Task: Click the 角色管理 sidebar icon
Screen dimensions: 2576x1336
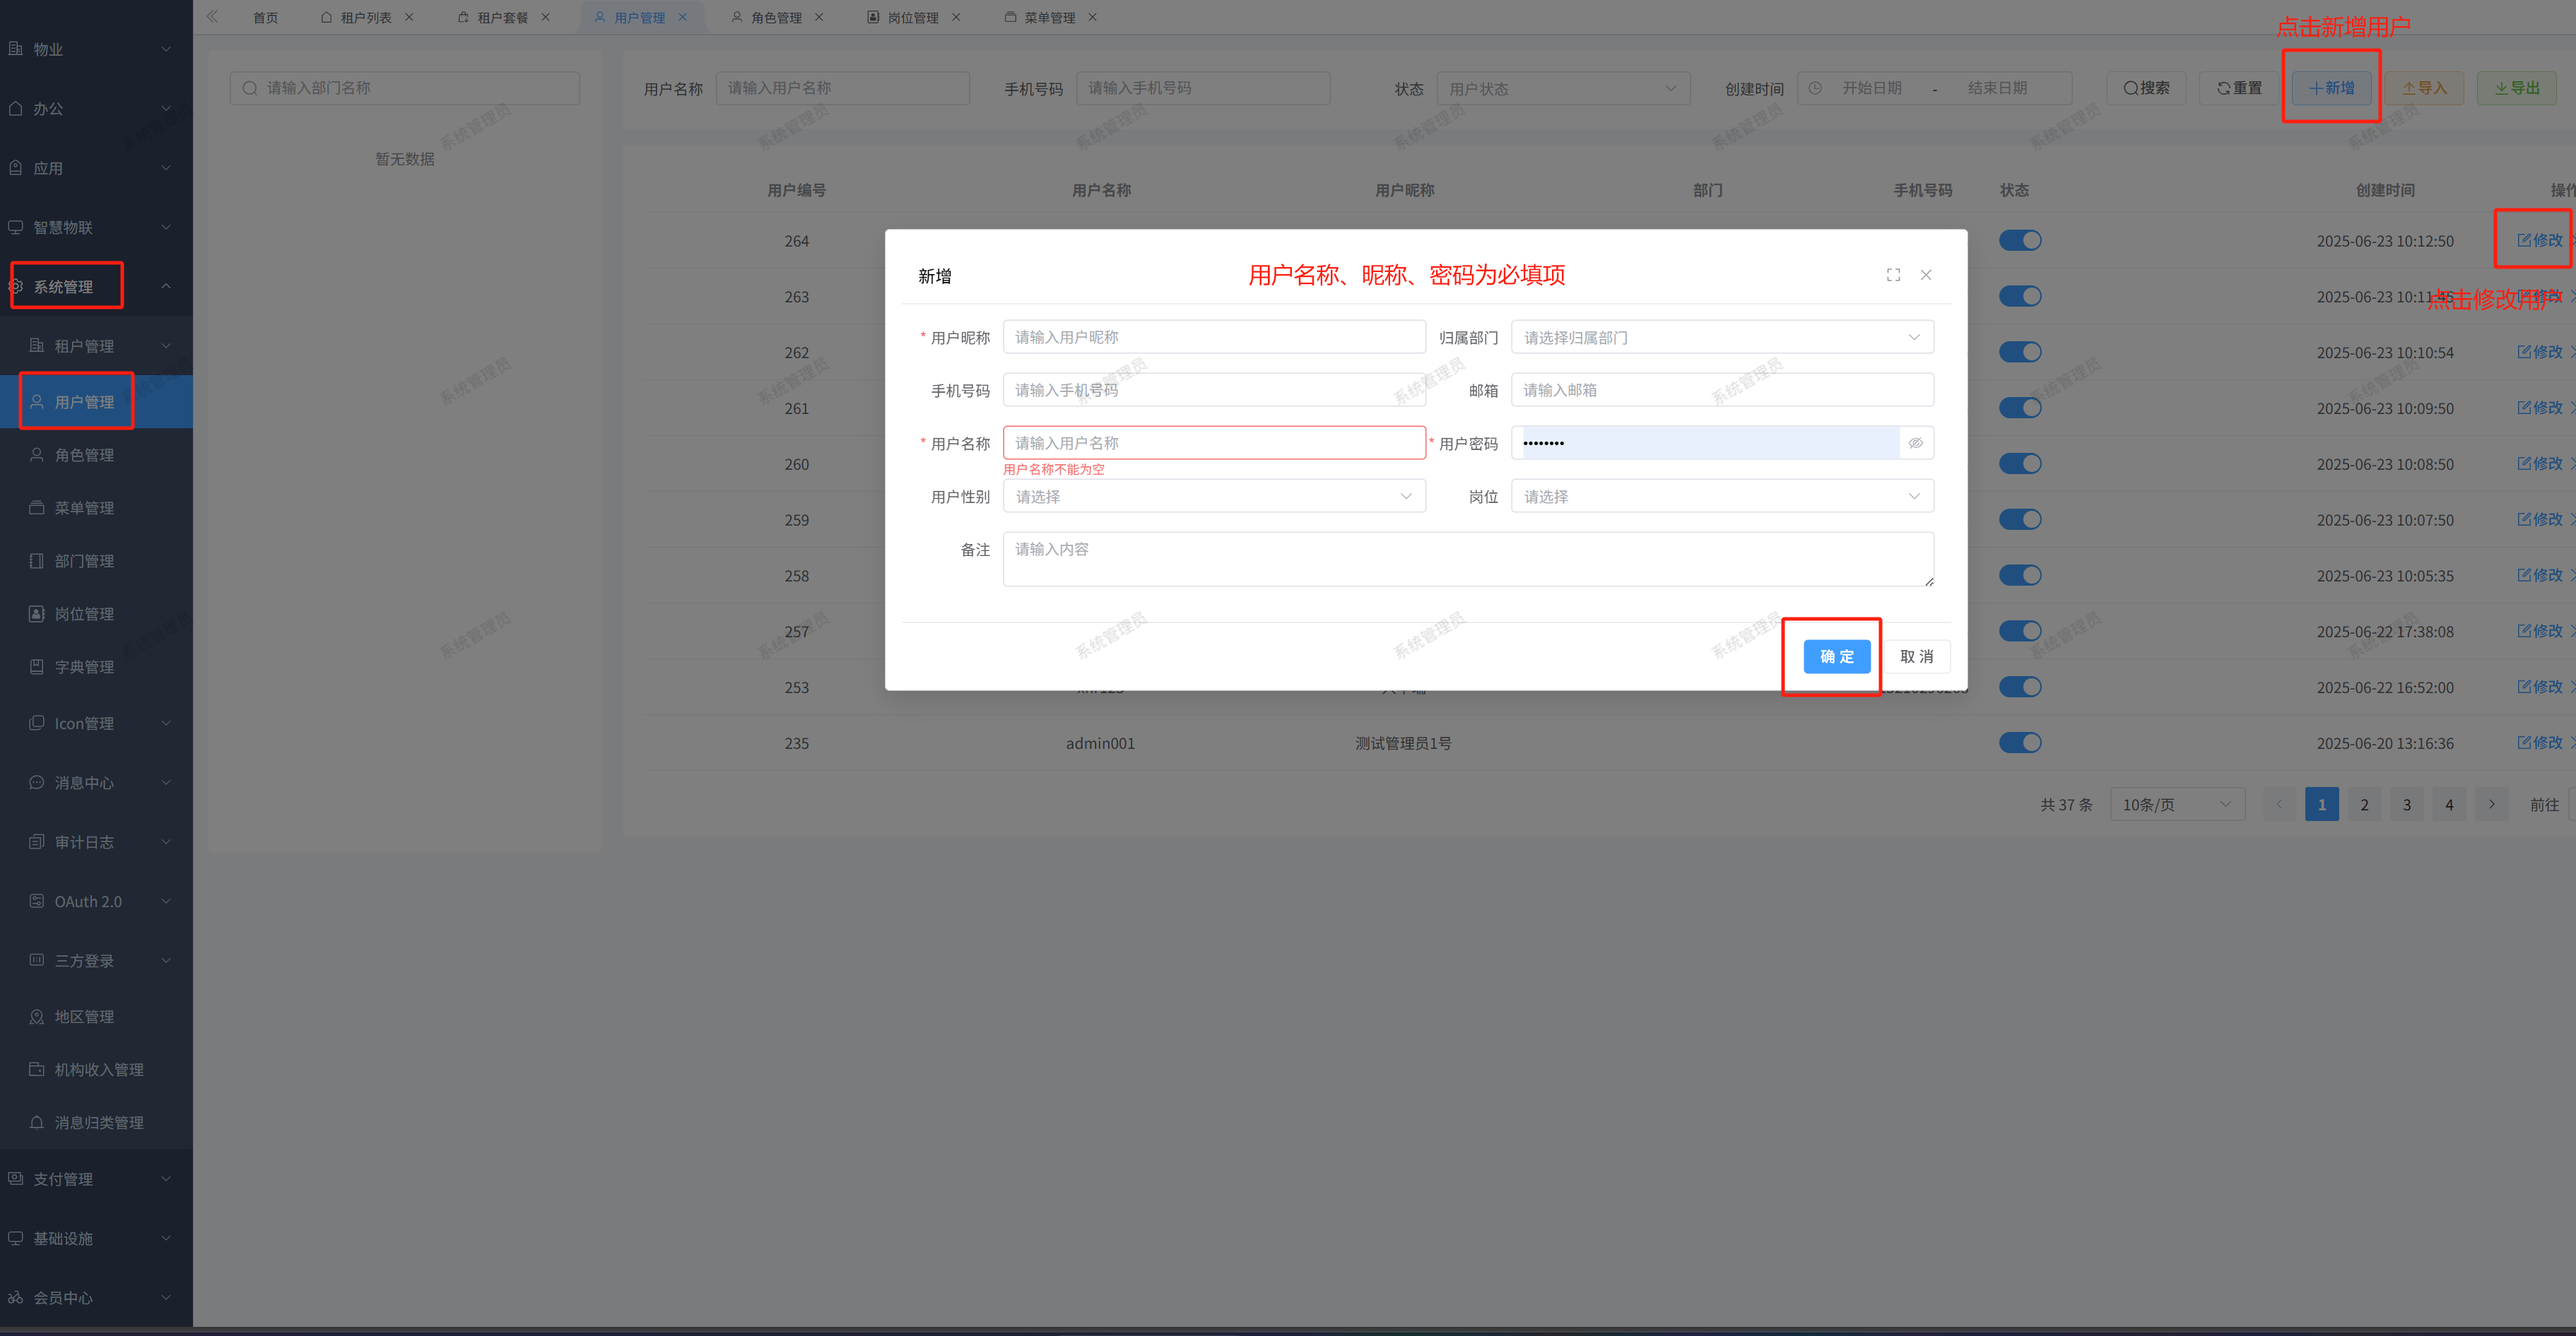Action: tap(37, 455)
